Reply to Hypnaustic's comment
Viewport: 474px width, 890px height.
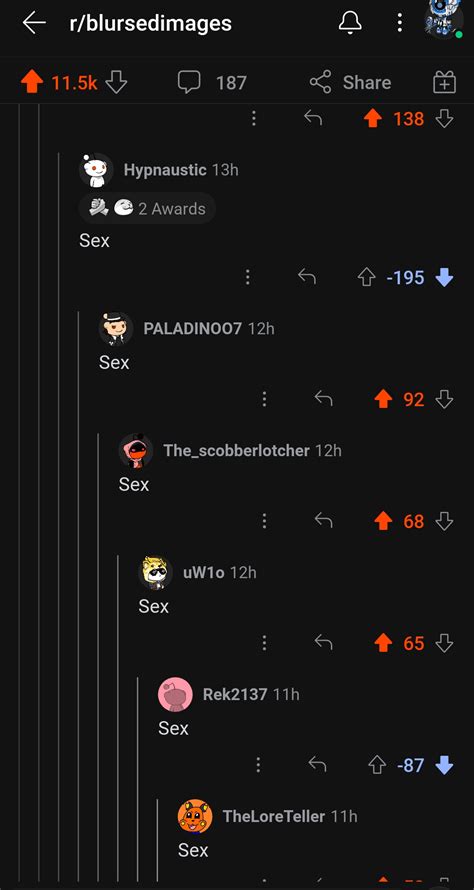307,277
